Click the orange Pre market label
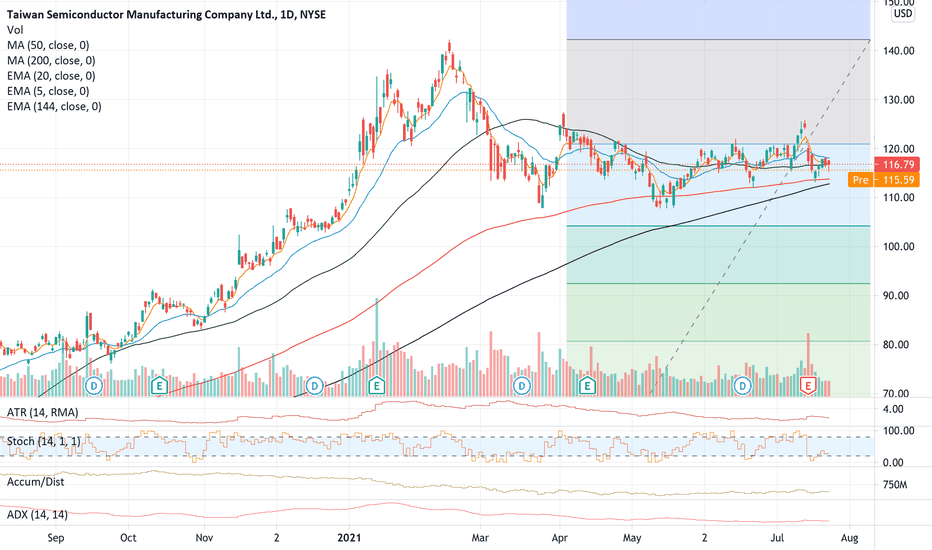The width and height of the screenshot is (932, 550). [x=860, y=180]
